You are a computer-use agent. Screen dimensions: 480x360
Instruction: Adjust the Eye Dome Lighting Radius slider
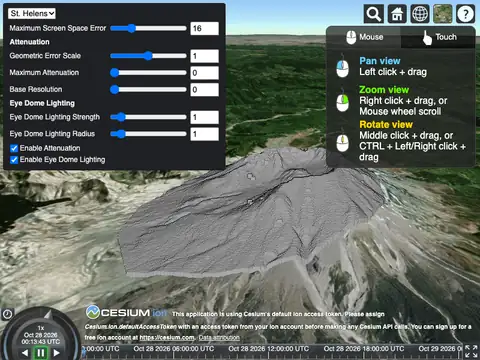(x=148, y=134)
